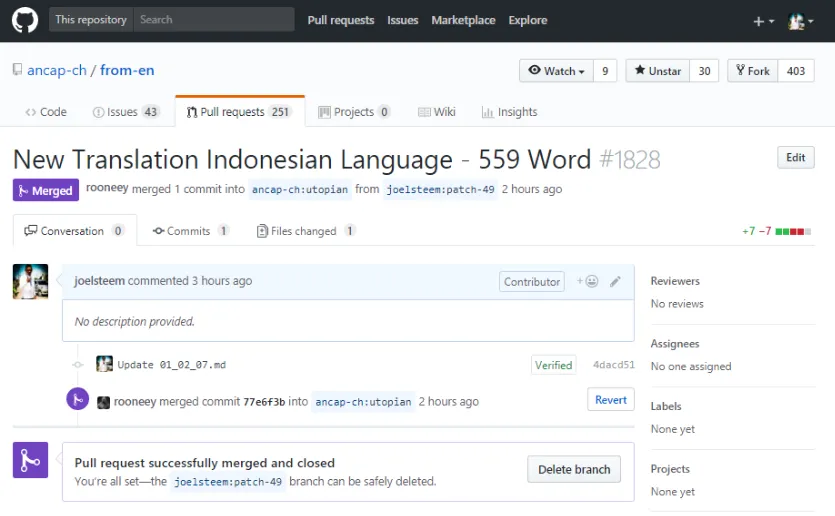835x516 pixels.
Task: Click Pull requests in the top navigation
Action: pyautogui.click(x=341, y=20)
